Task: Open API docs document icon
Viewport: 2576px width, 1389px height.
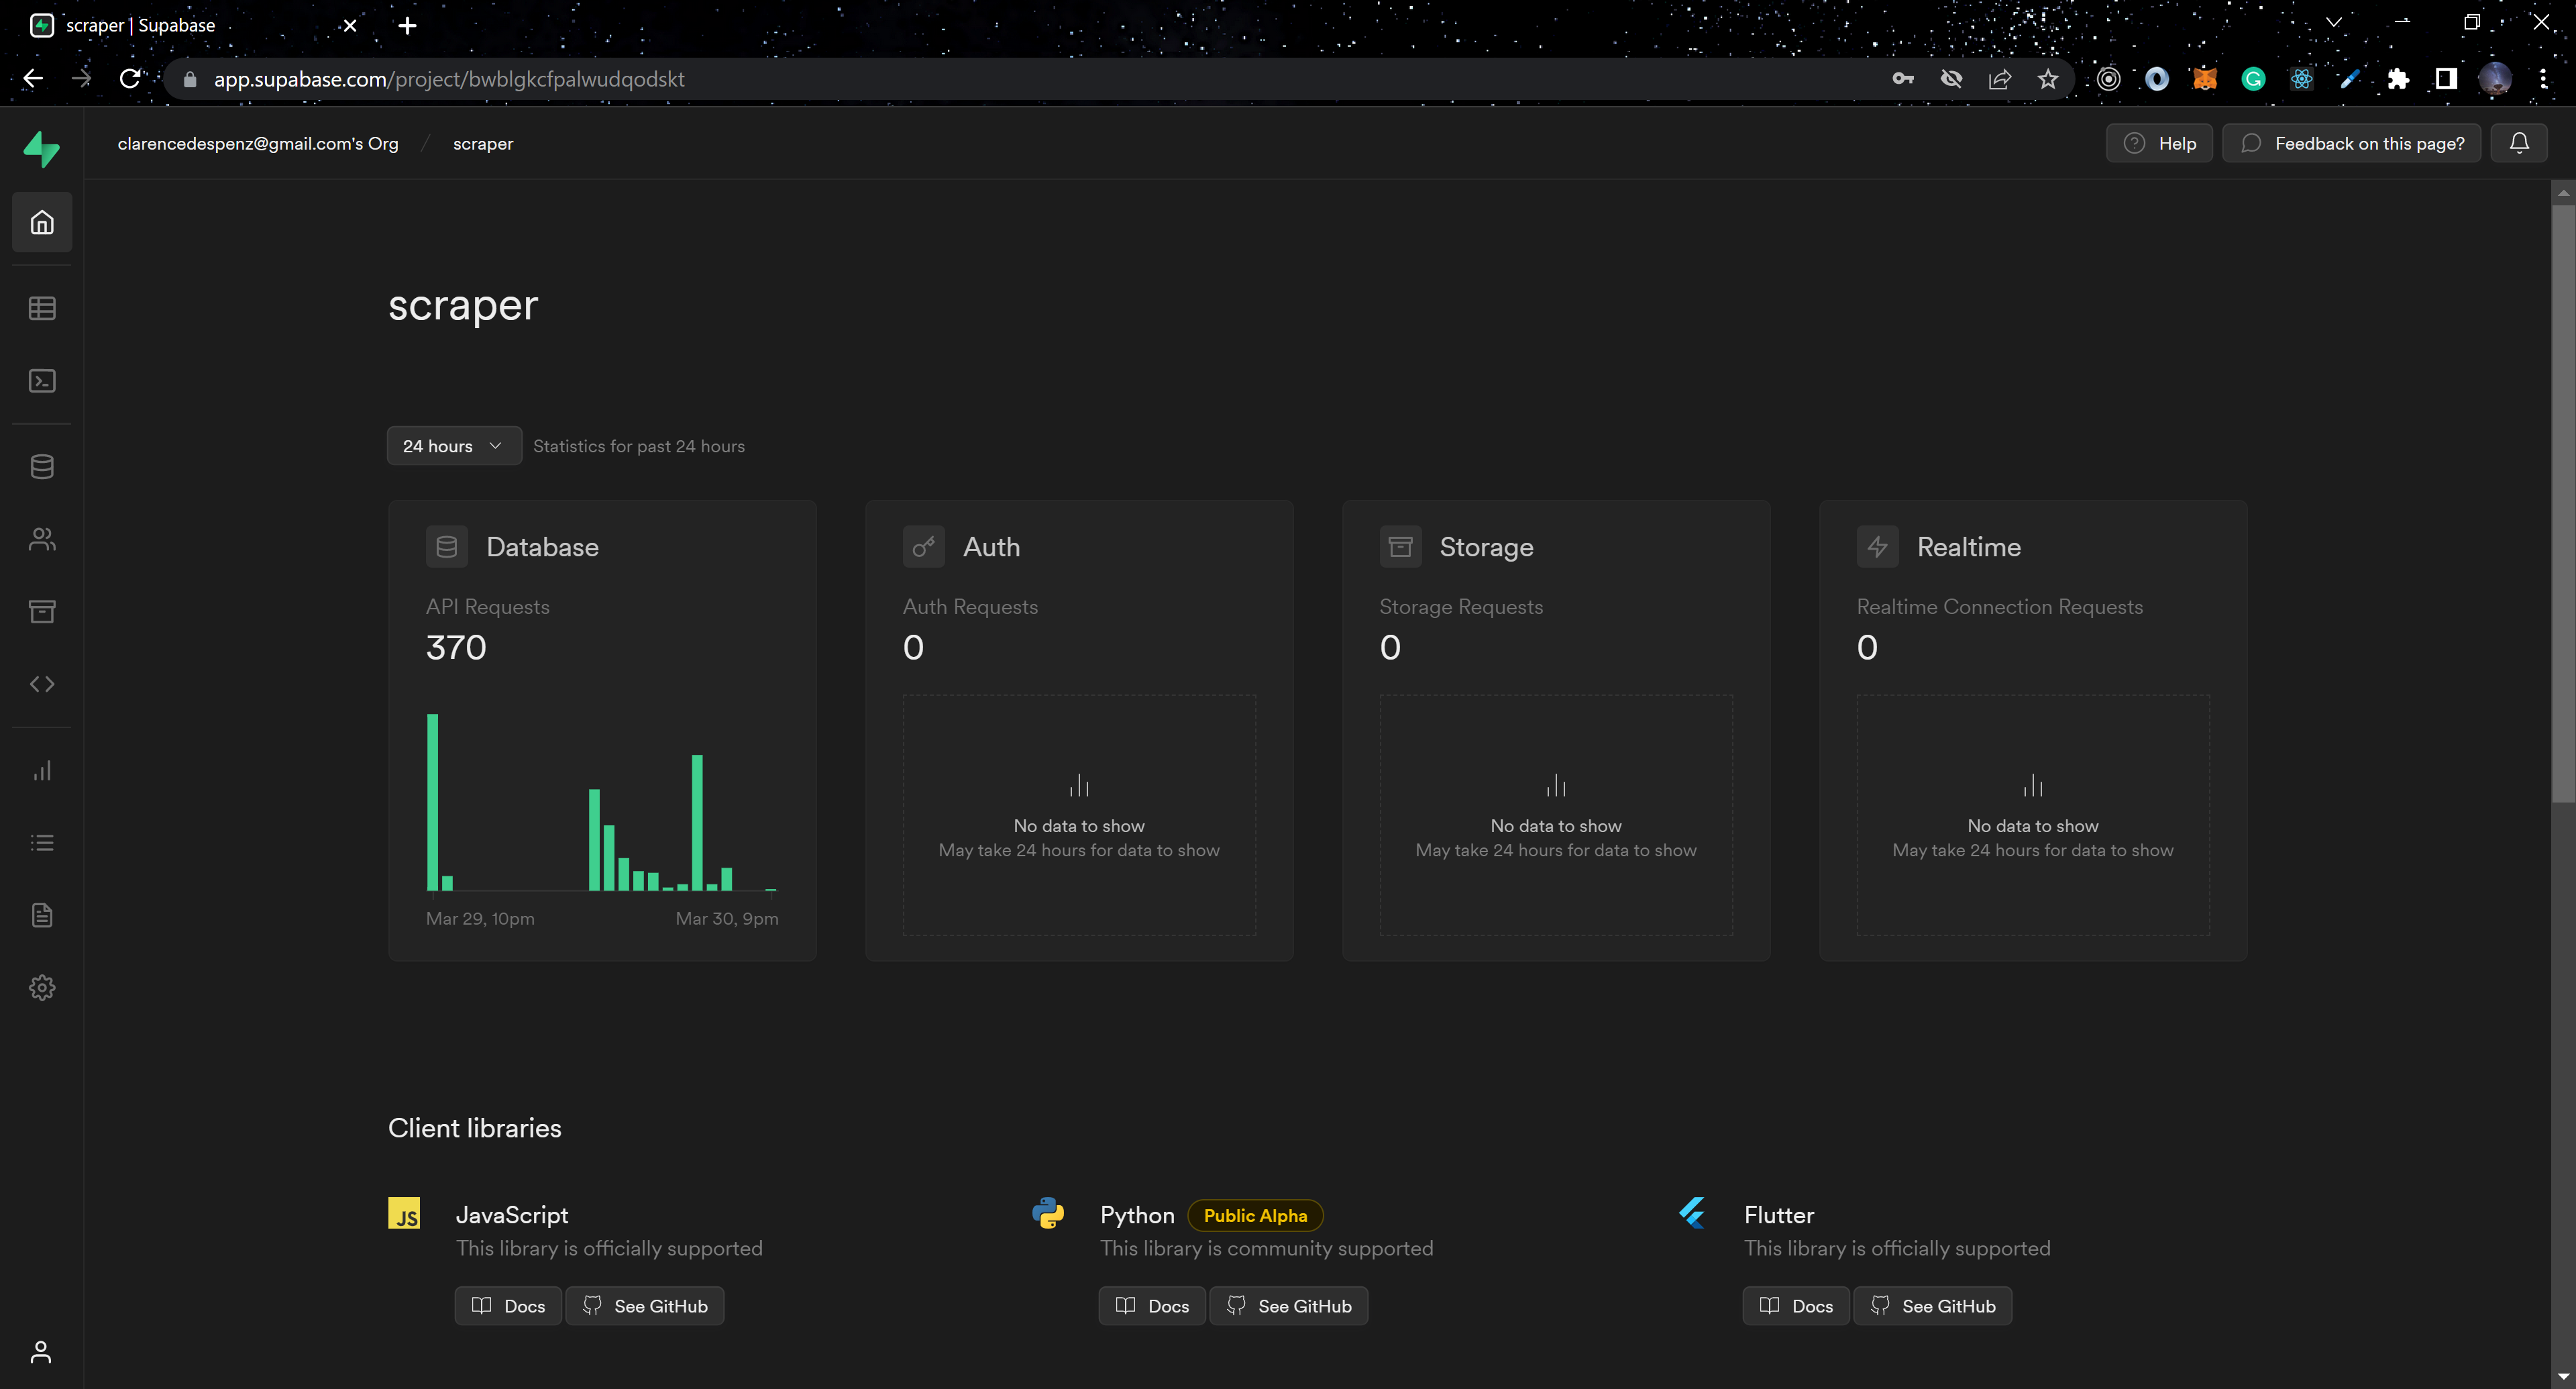Action: click(42, 915)
